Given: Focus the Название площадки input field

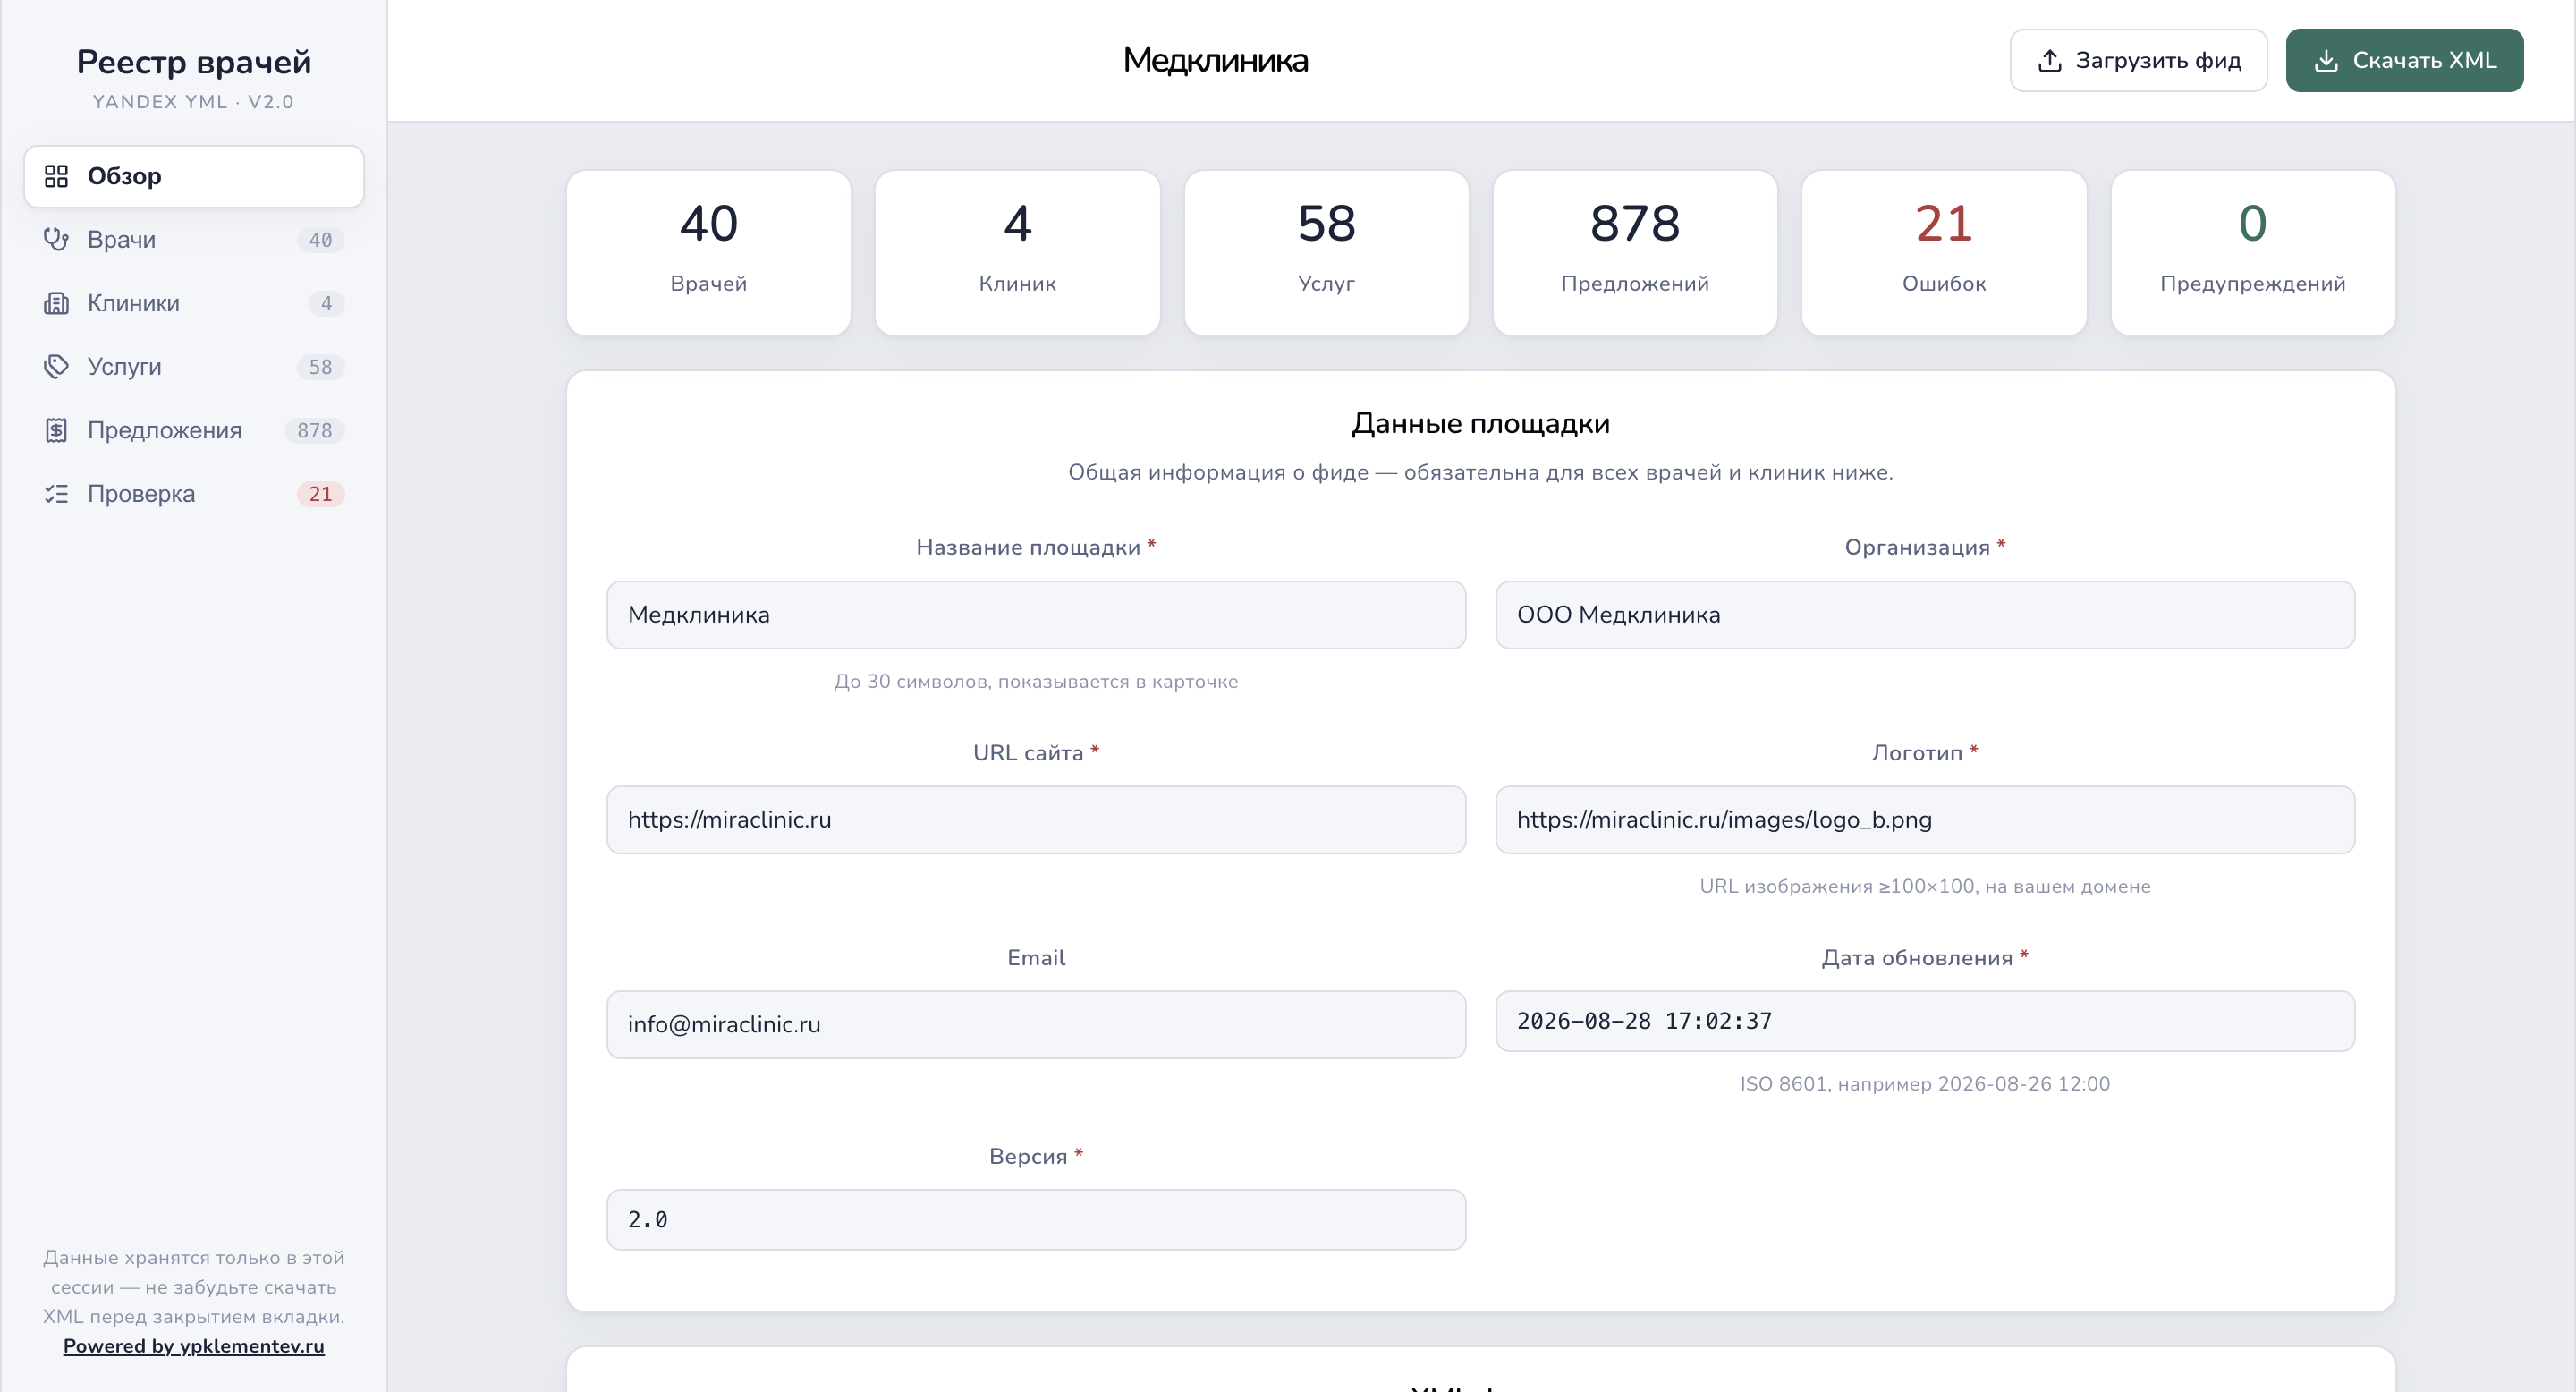Looking at the screenshot, I should [x=1036, y=615].
